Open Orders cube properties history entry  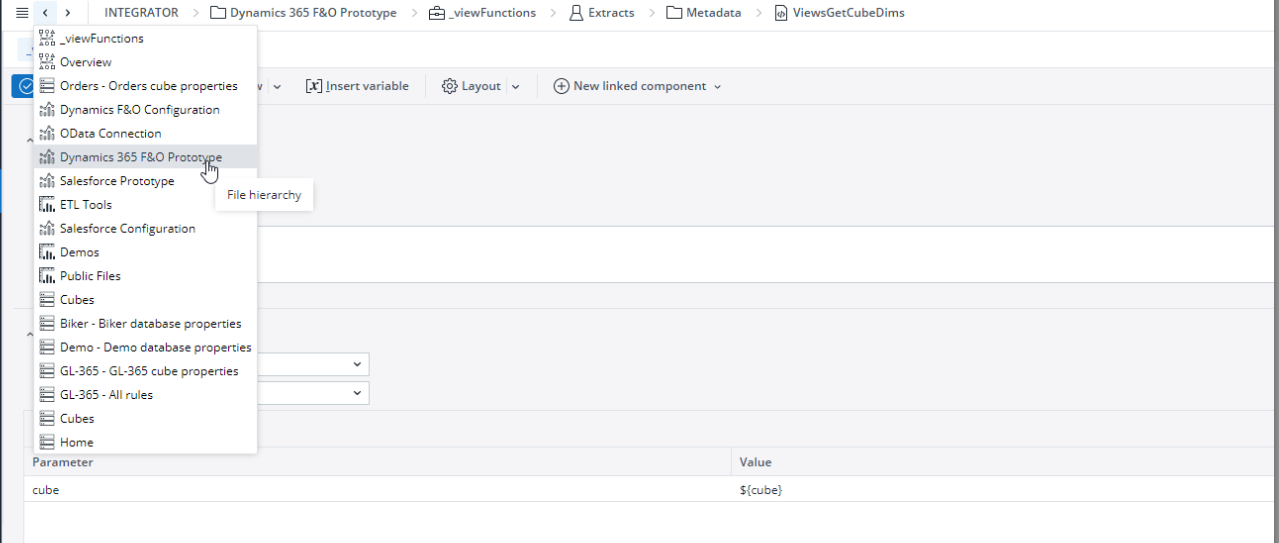pos(149,86)
